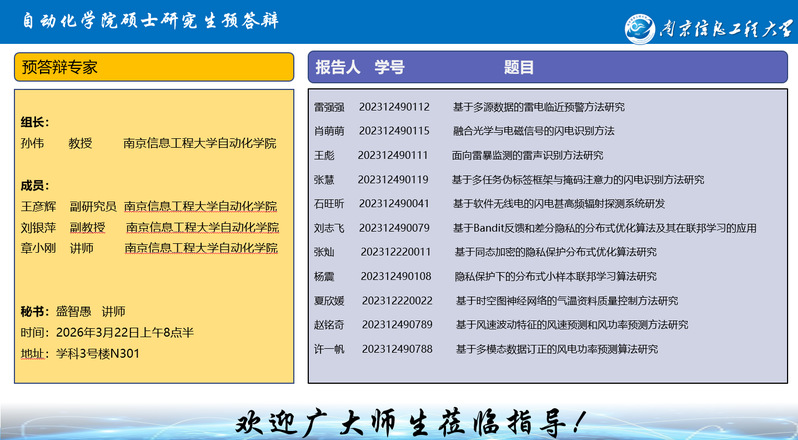This screenshot has height=440, width=798.
Task: Click the underlined 副教授 title of 刘银萍
Action: pos(87,227)
